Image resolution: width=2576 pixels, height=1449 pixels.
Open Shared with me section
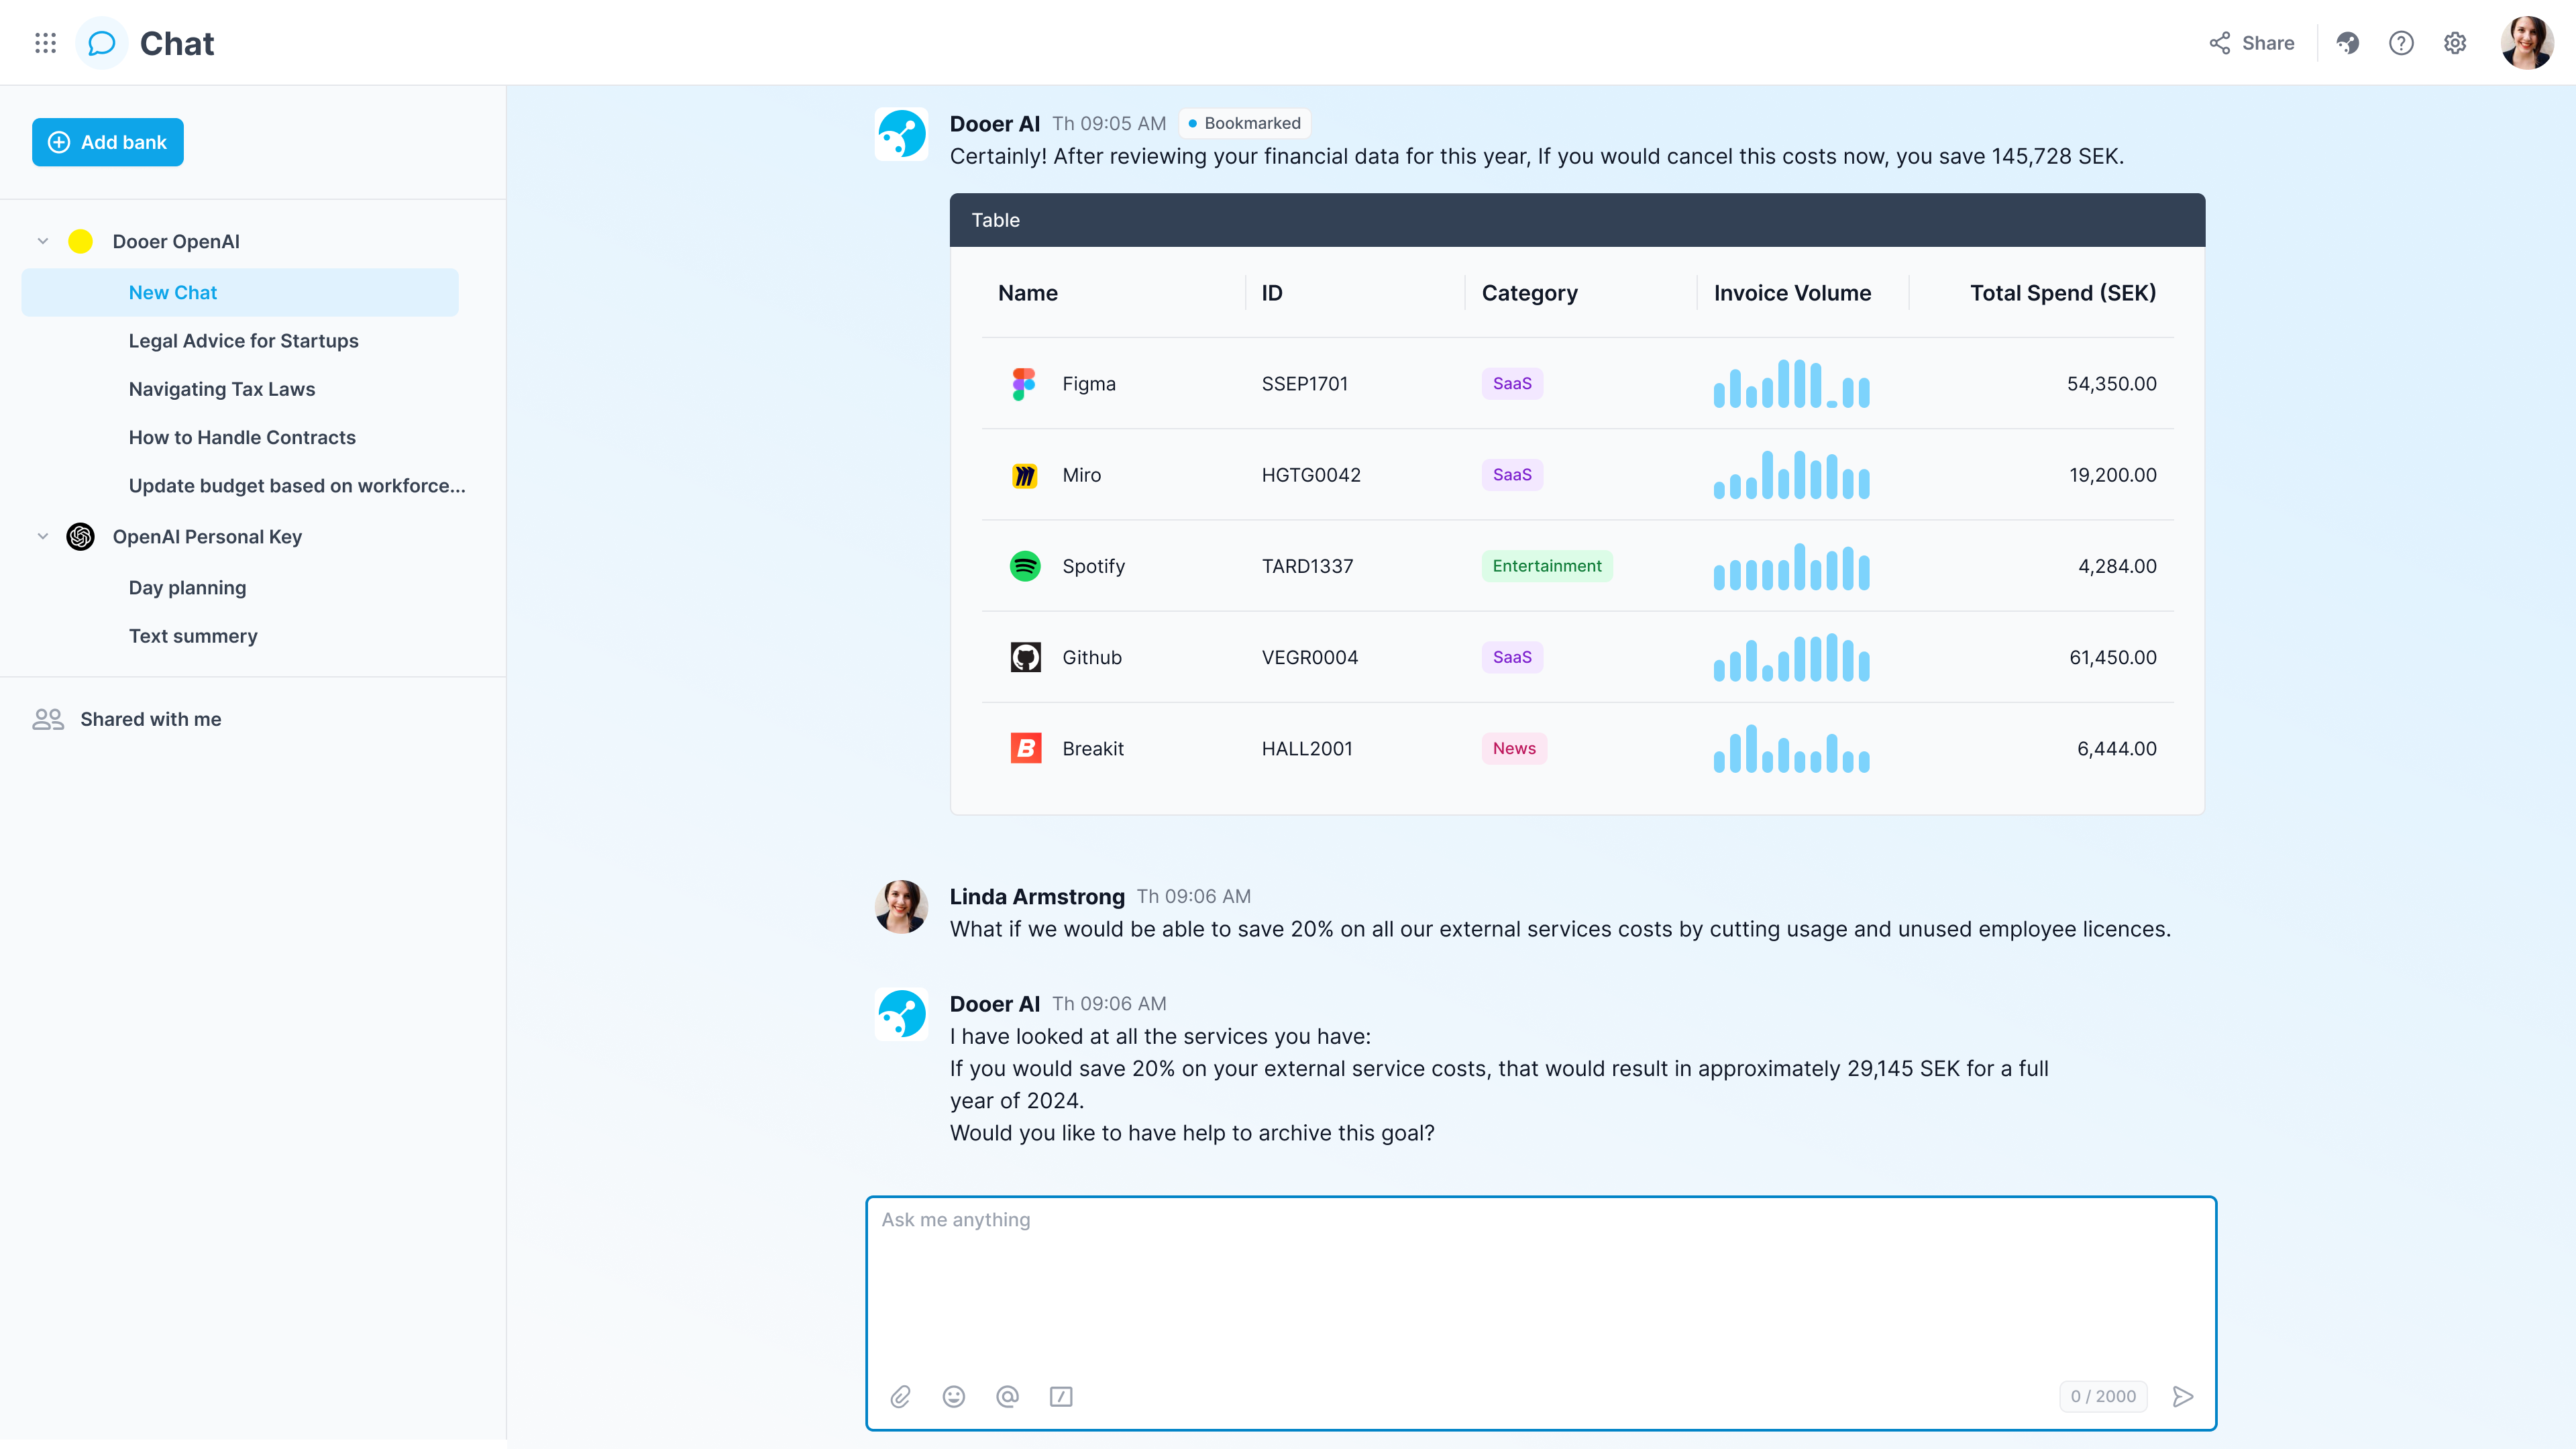click(x=150, y=719)
